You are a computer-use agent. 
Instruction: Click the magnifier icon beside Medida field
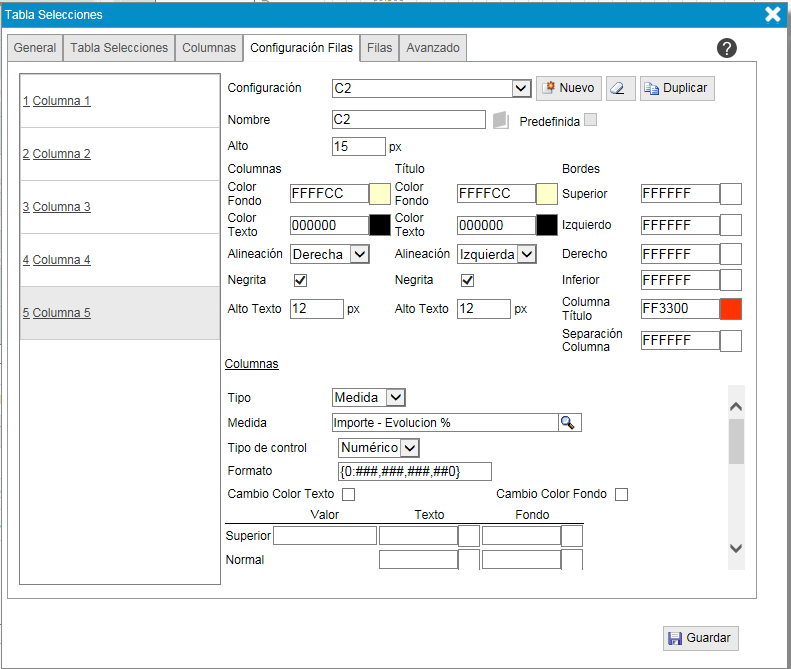[568, 423]
